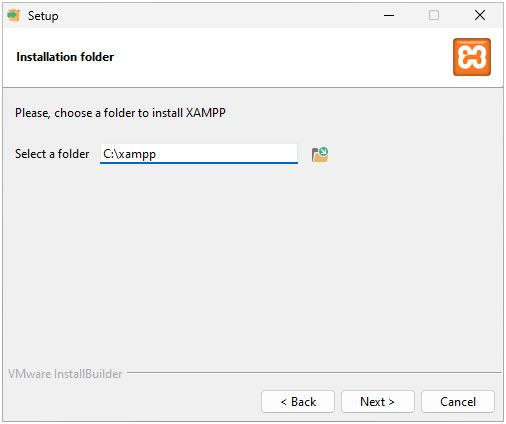This screenshot has height=424, width=506.
Task: Place cursor after 'xampp' in path field
Action: pyautogui.click(x=156, y=154)
